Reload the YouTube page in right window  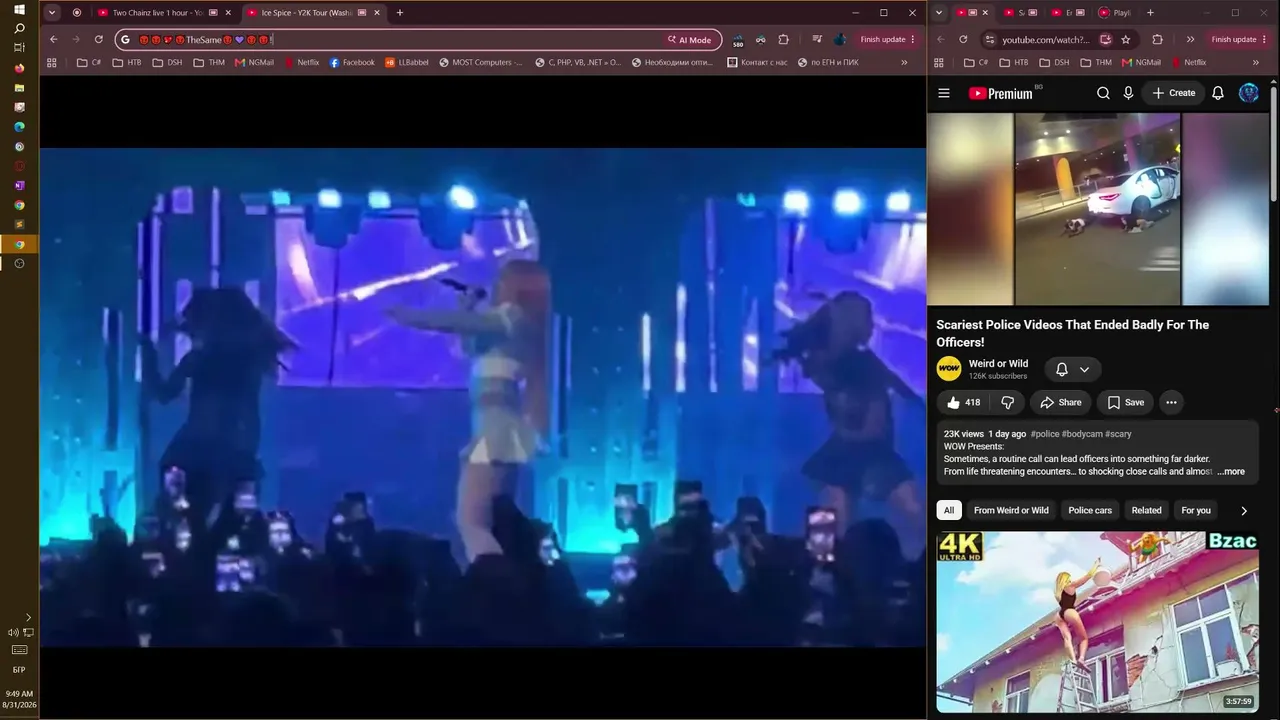(963, 39)
